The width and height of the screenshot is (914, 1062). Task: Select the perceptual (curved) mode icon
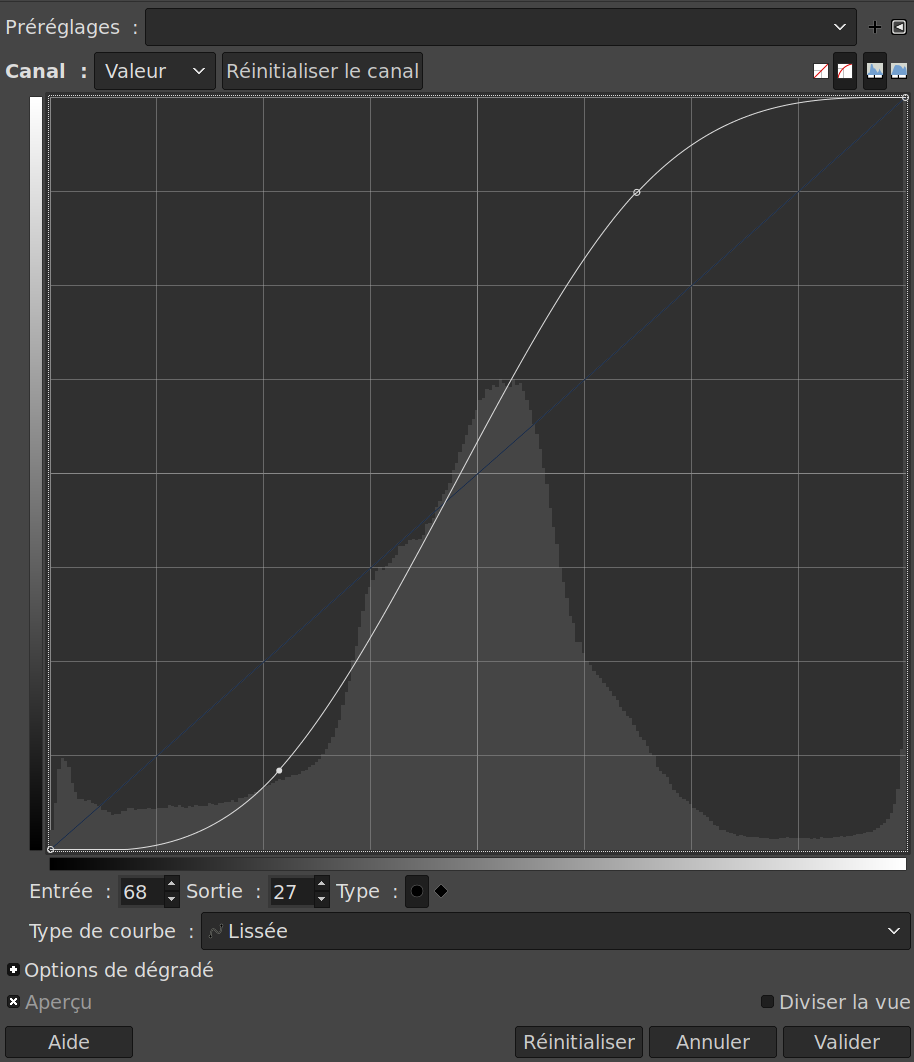(x=845, y=71)
